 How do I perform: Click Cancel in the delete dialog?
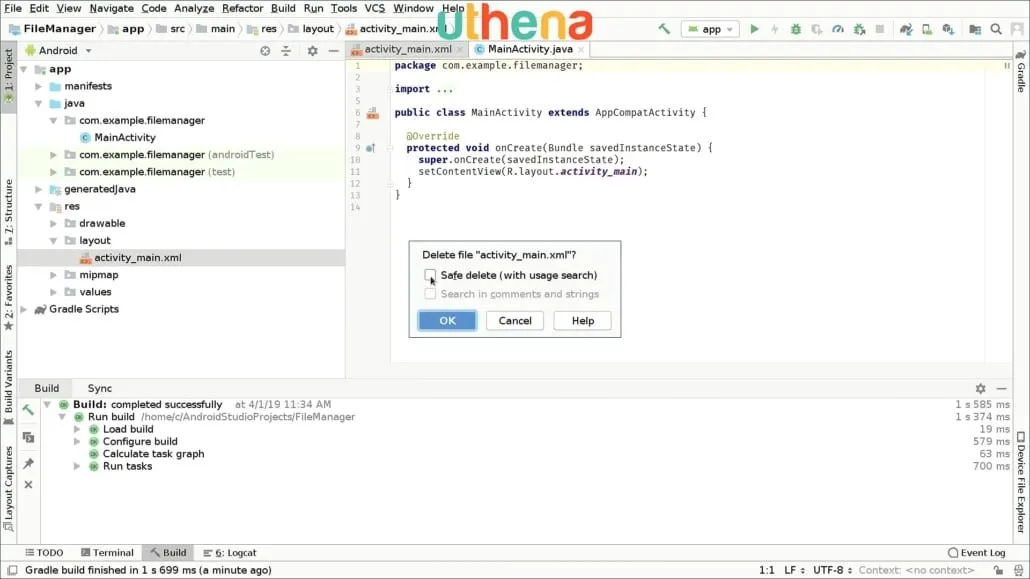pos(515,321)
